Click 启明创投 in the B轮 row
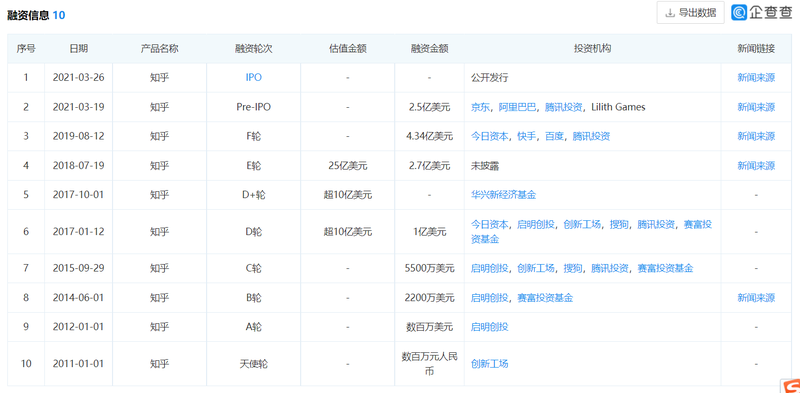The image size is (800, 393). pyautogui.click(x=490, y=298)
